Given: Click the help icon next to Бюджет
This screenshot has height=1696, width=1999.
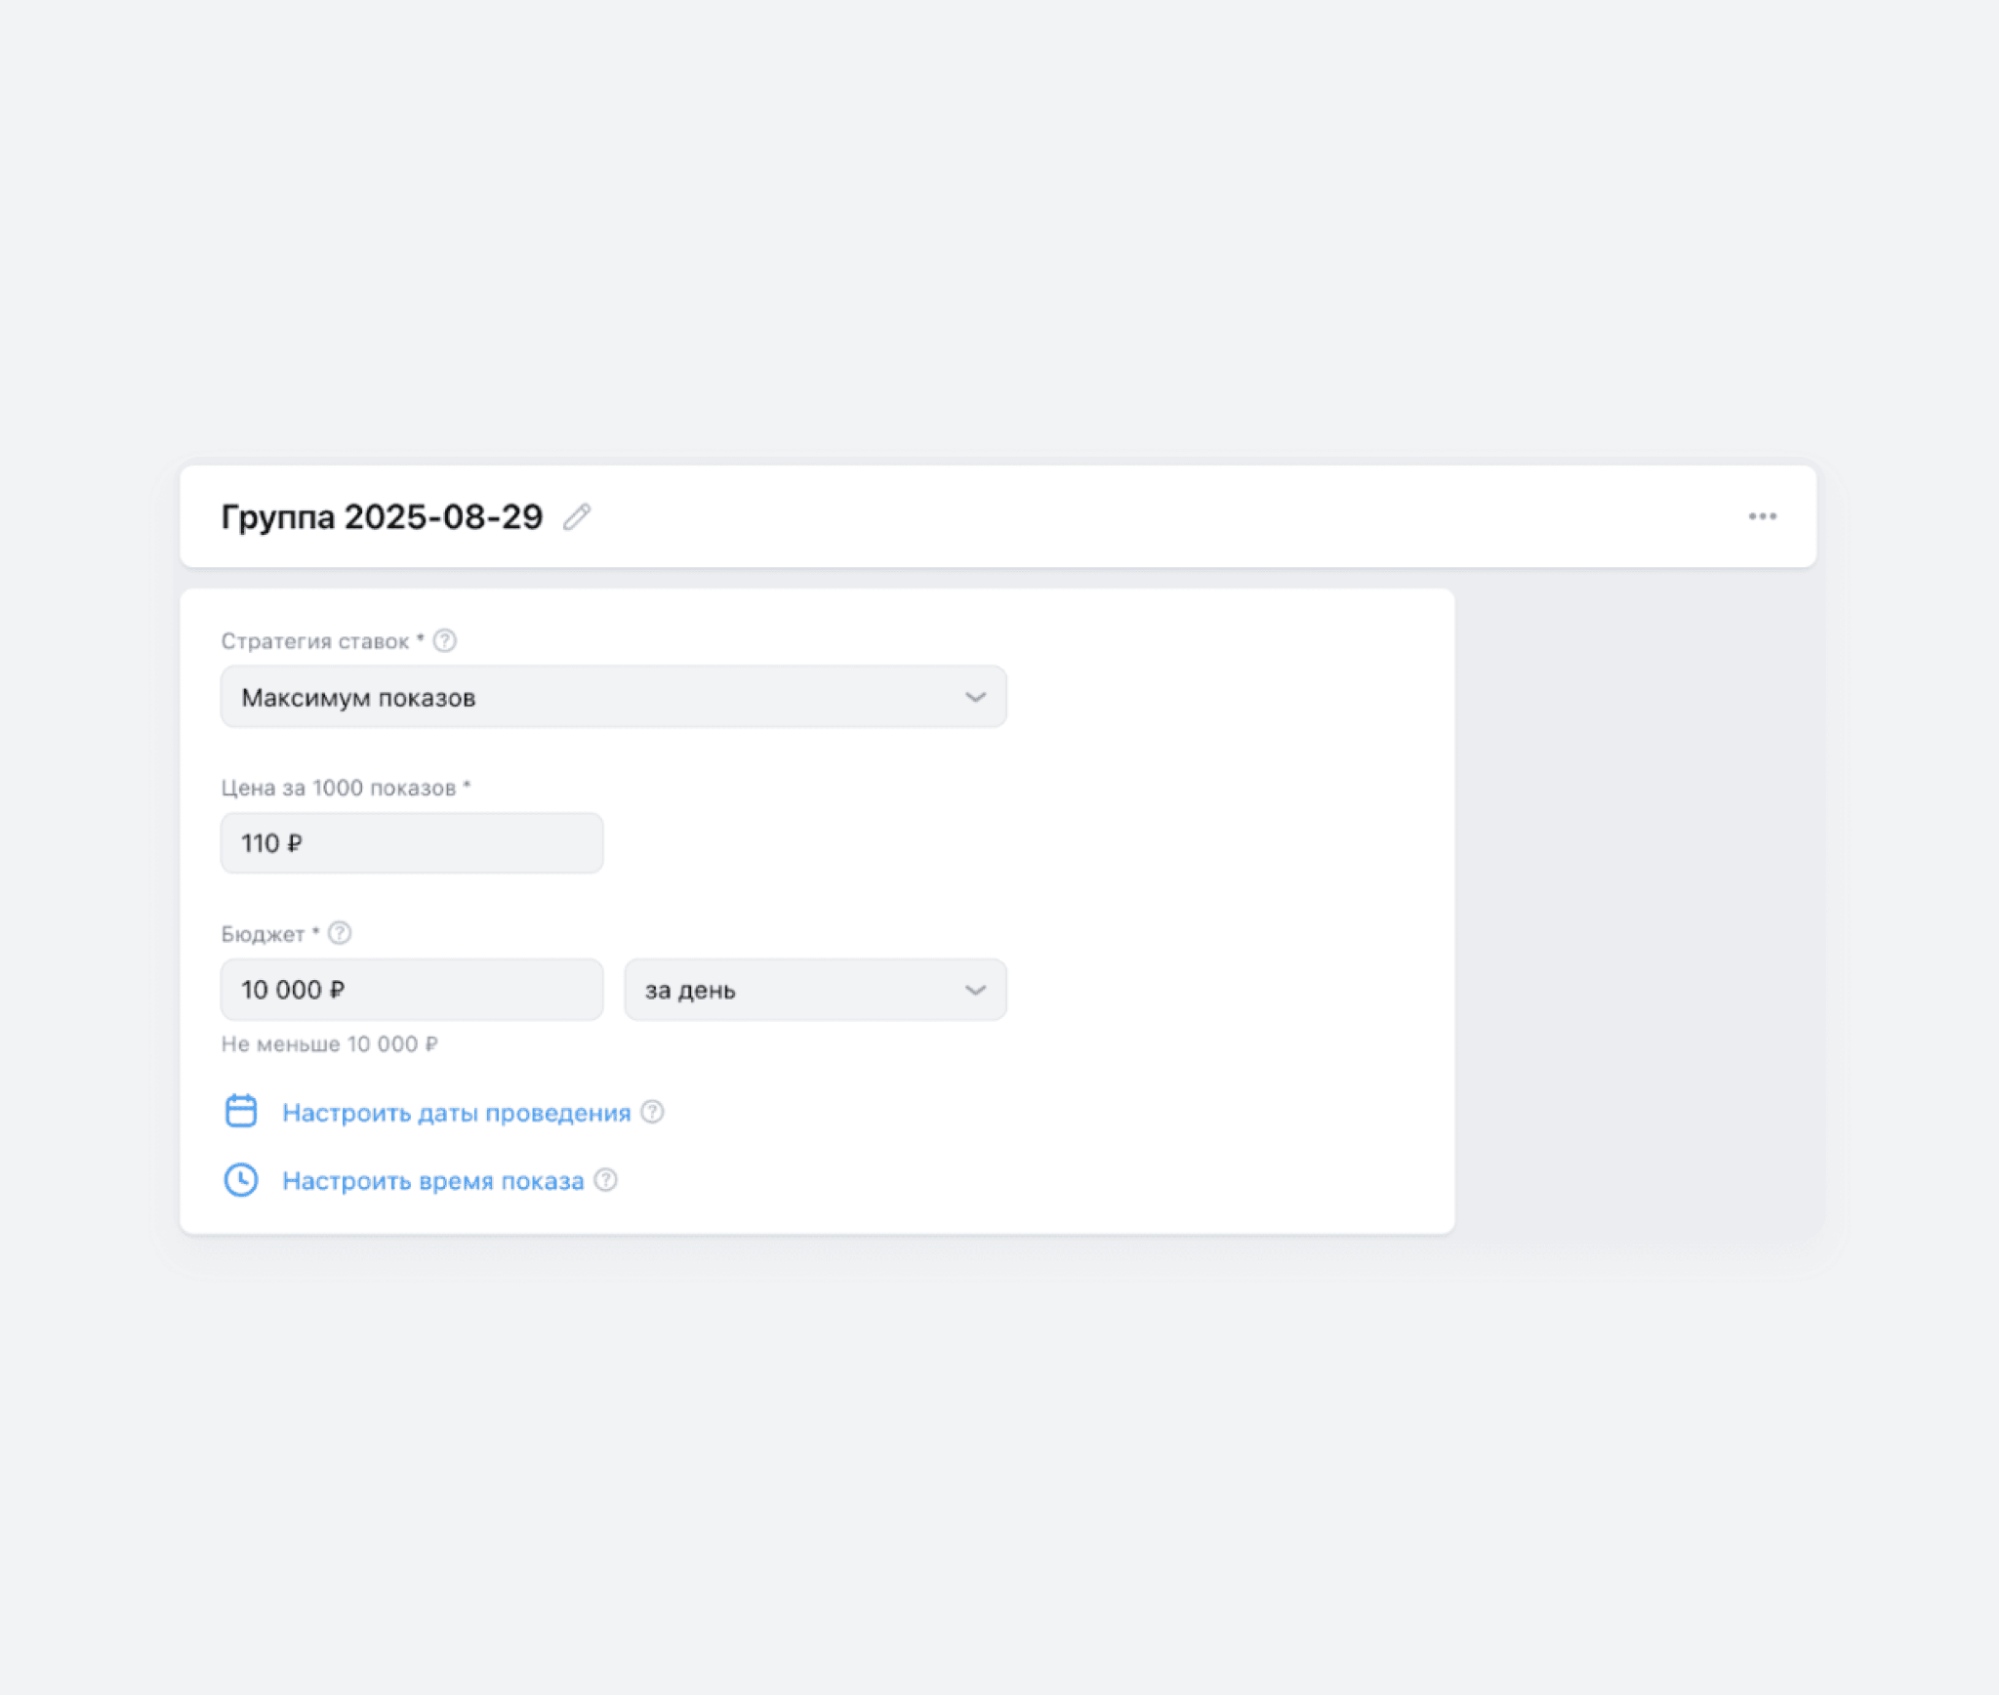Looking at the screenshot, I should click(340, 933).
